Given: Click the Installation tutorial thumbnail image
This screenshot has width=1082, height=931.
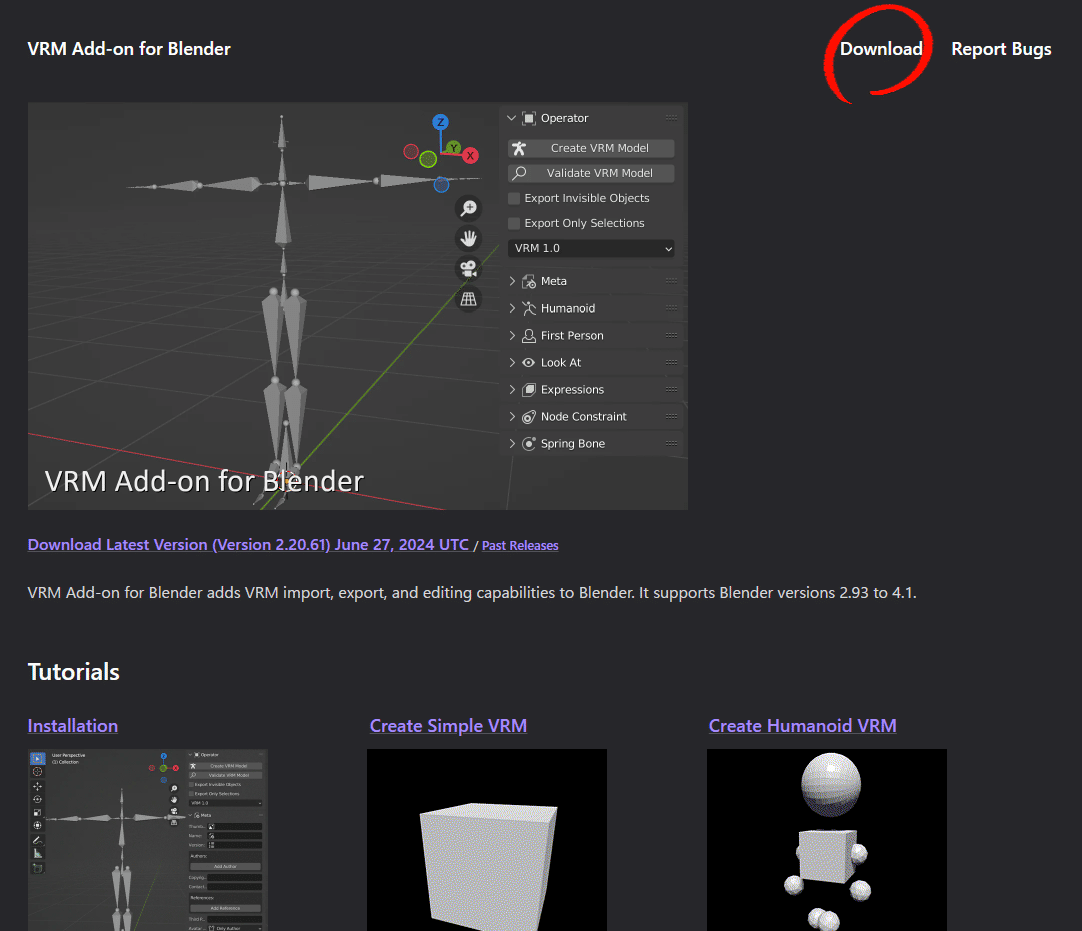Looking at the screenshot, I should (x=148, y=840).
